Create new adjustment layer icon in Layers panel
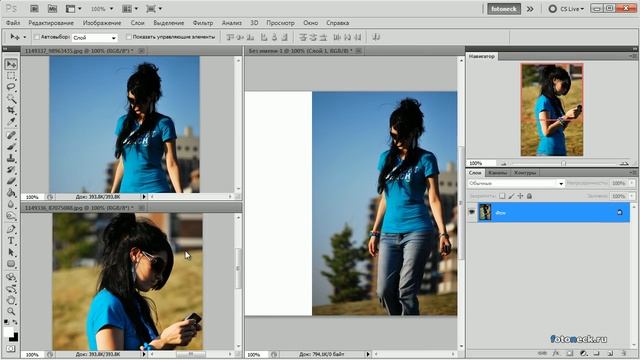The image size is (640, 360). (583, 353)
